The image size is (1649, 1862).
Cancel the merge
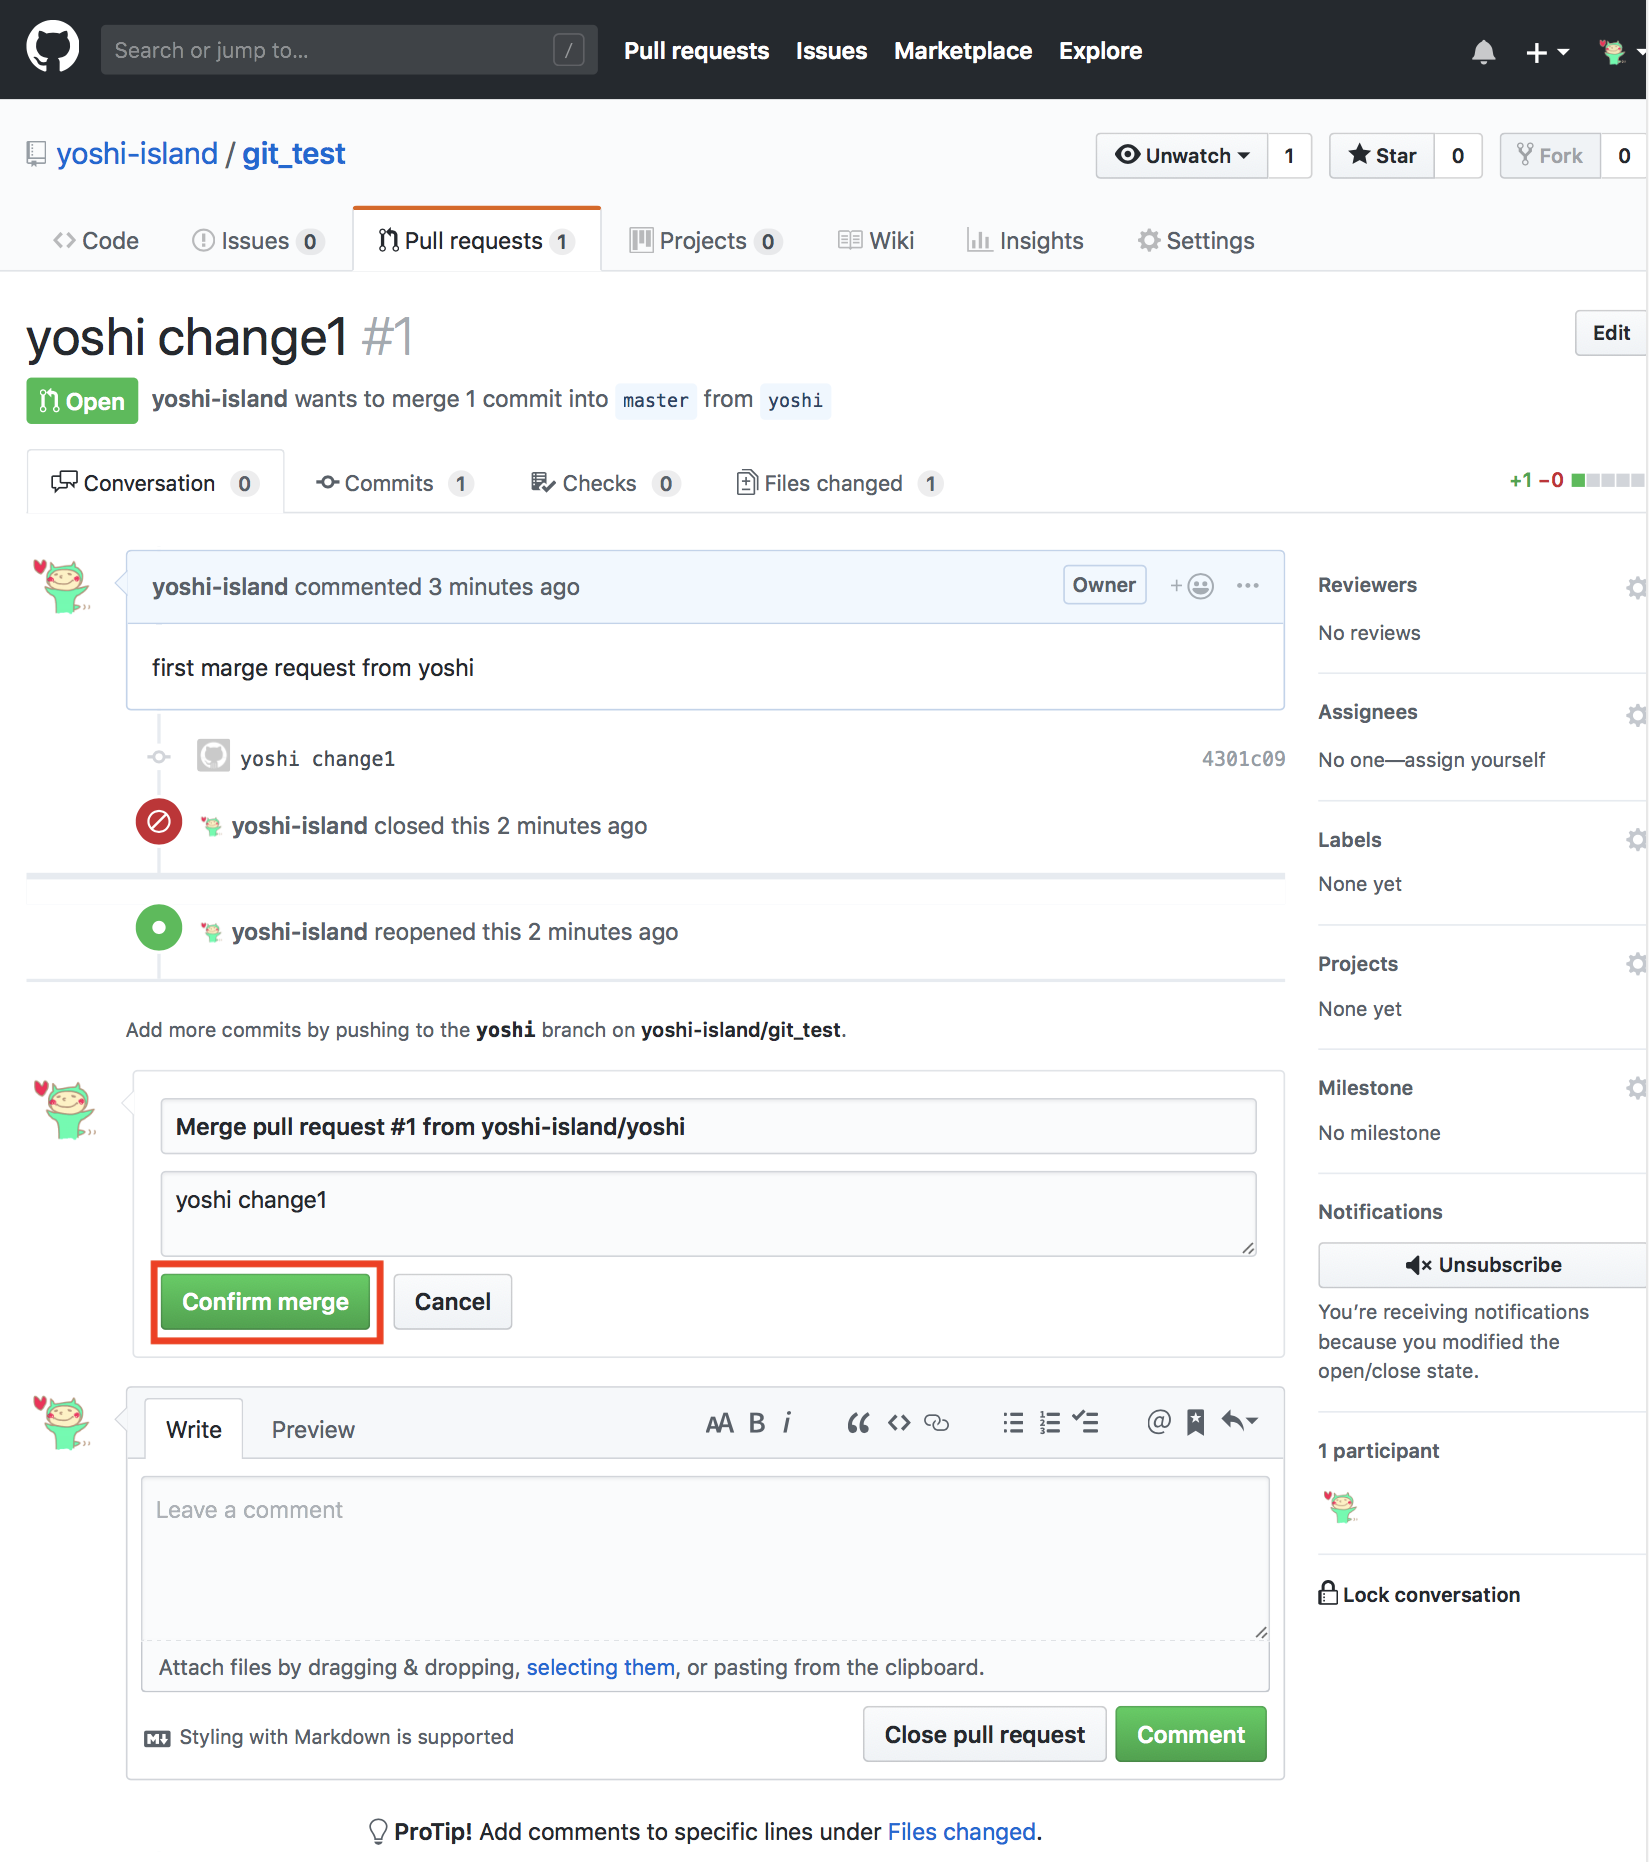click(453, 1302)
